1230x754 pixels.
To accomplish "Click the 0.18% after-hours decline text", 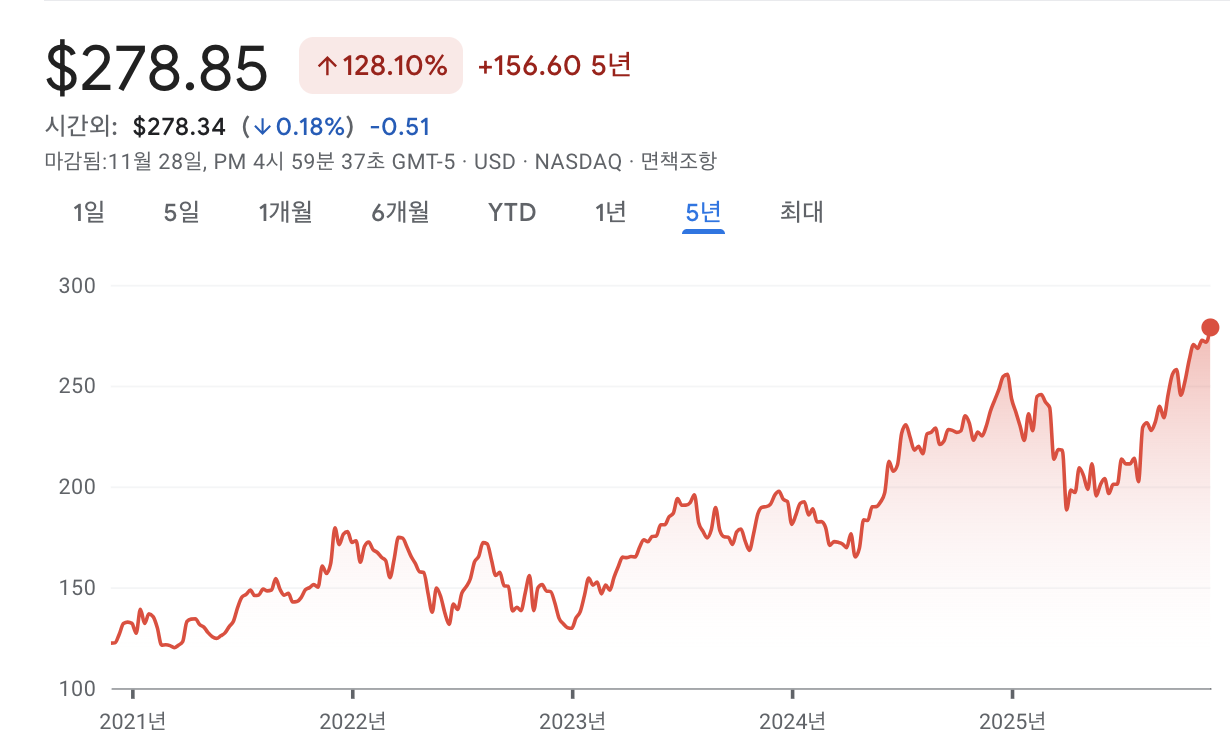I will click(x=300, y=127).
